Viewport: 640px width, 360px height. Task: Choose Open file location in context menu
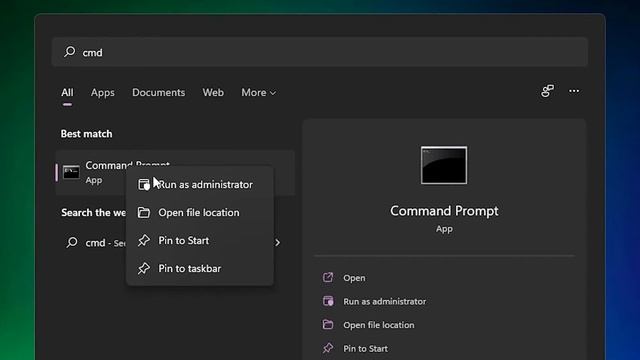coord(200,212)
